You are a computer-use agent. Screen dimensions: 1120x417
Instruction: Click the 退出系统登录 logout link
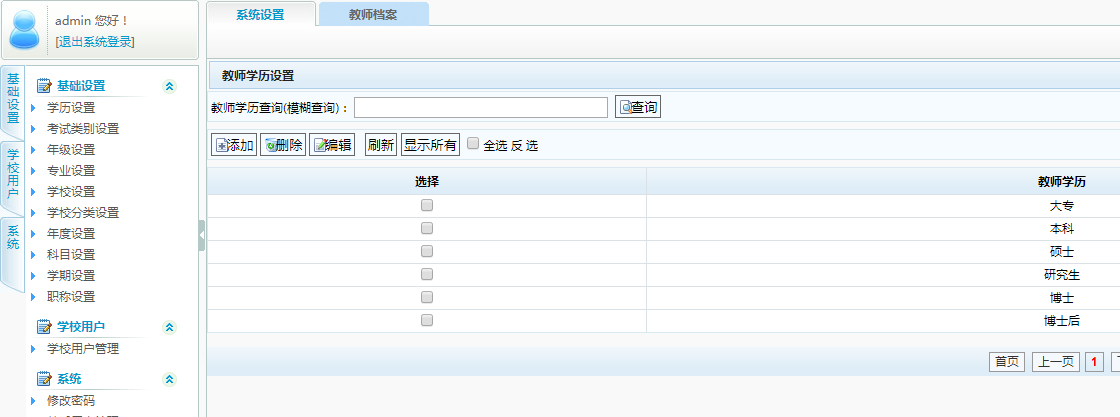click(x=95, y=41)
